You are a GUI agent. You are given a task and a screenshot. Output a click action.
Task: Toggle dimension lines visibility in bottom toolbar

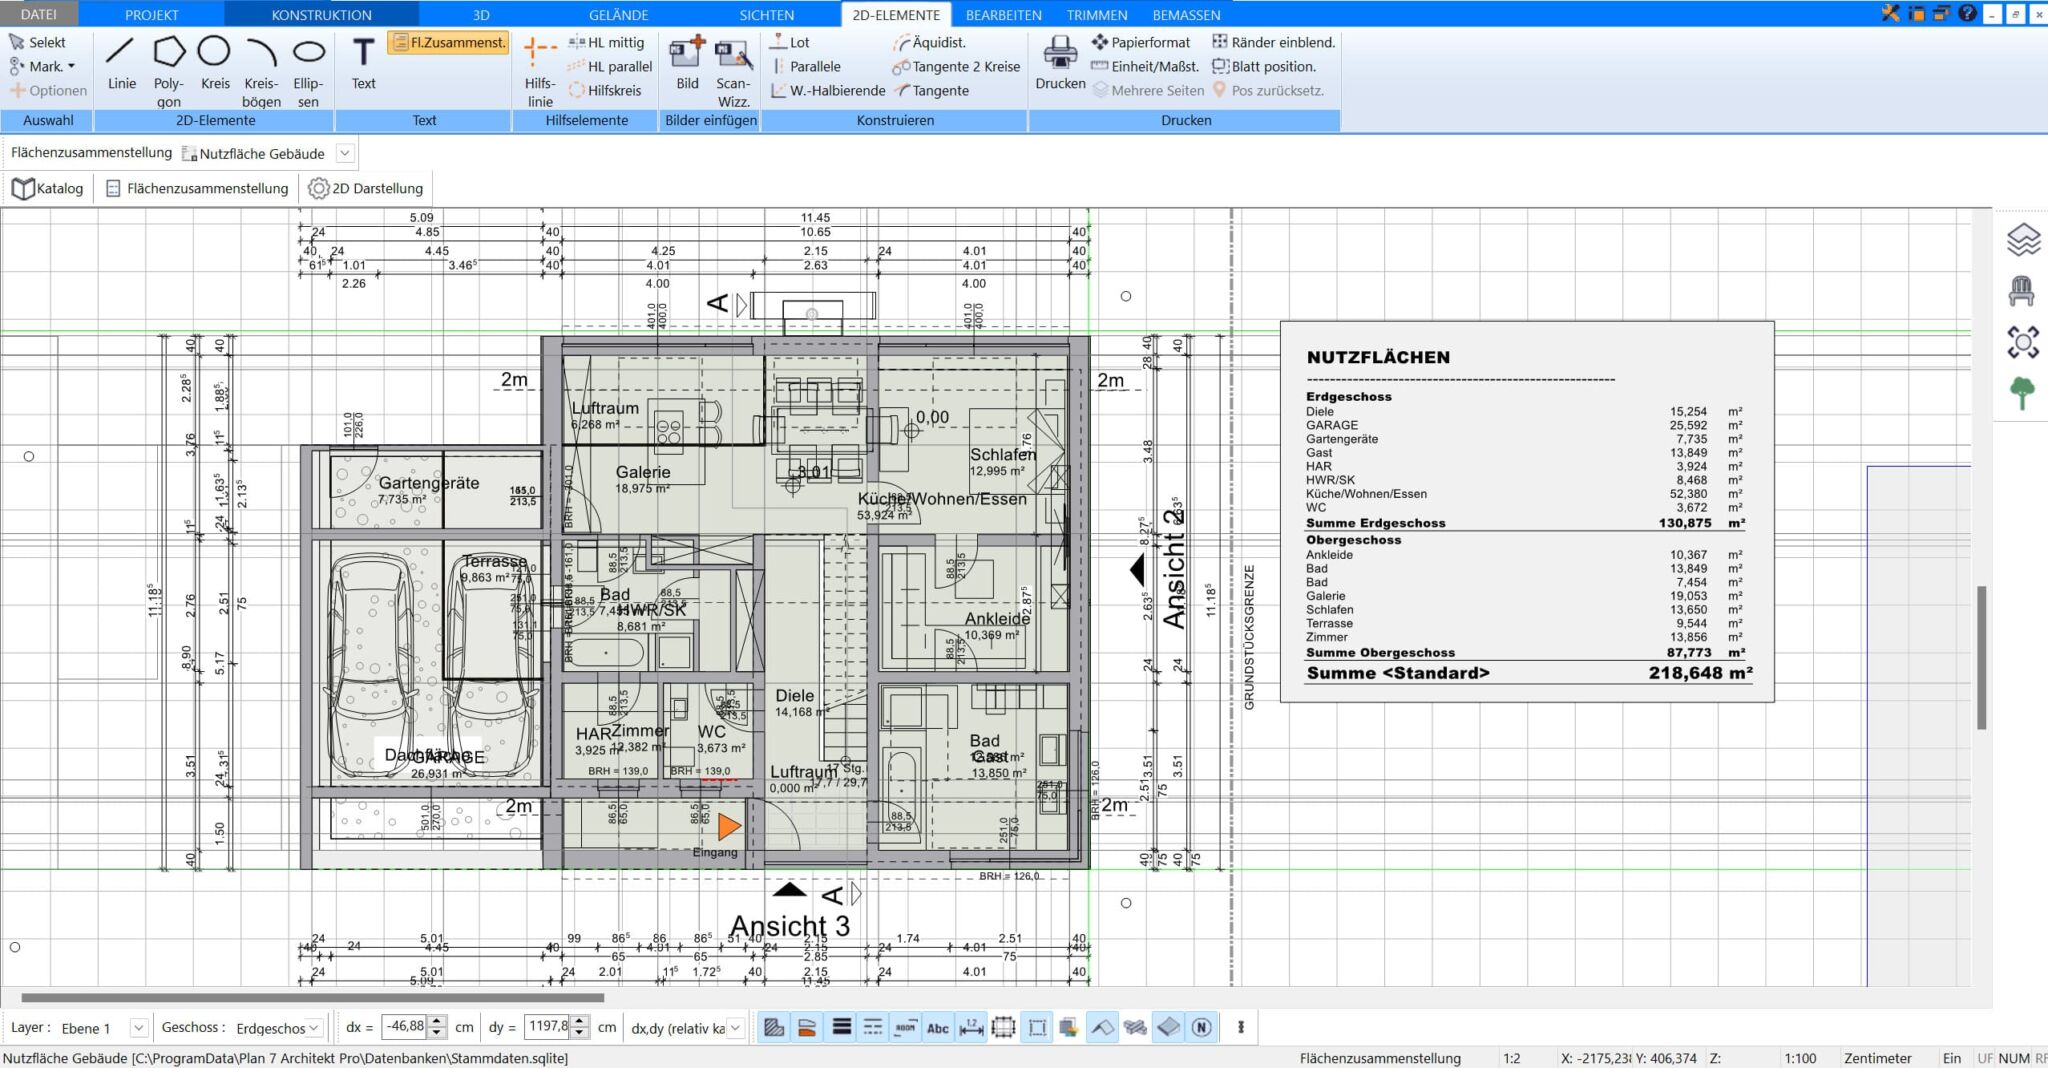coord(971,1027)
